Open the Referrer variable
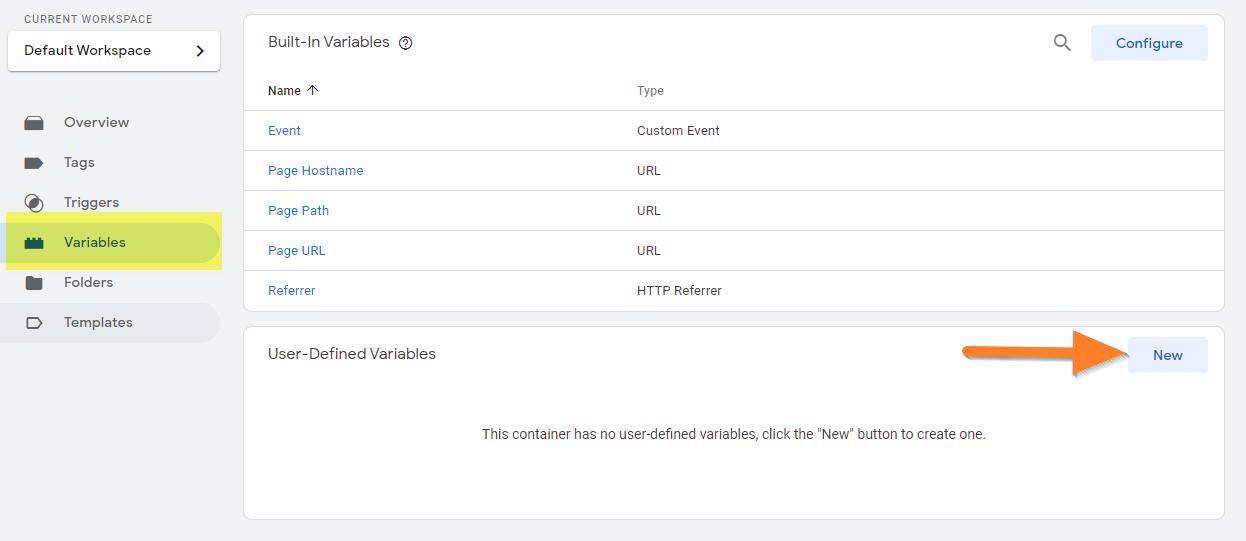Viewport: 1246px width, 541px height. pyautogui.click(x=291, y=291)
